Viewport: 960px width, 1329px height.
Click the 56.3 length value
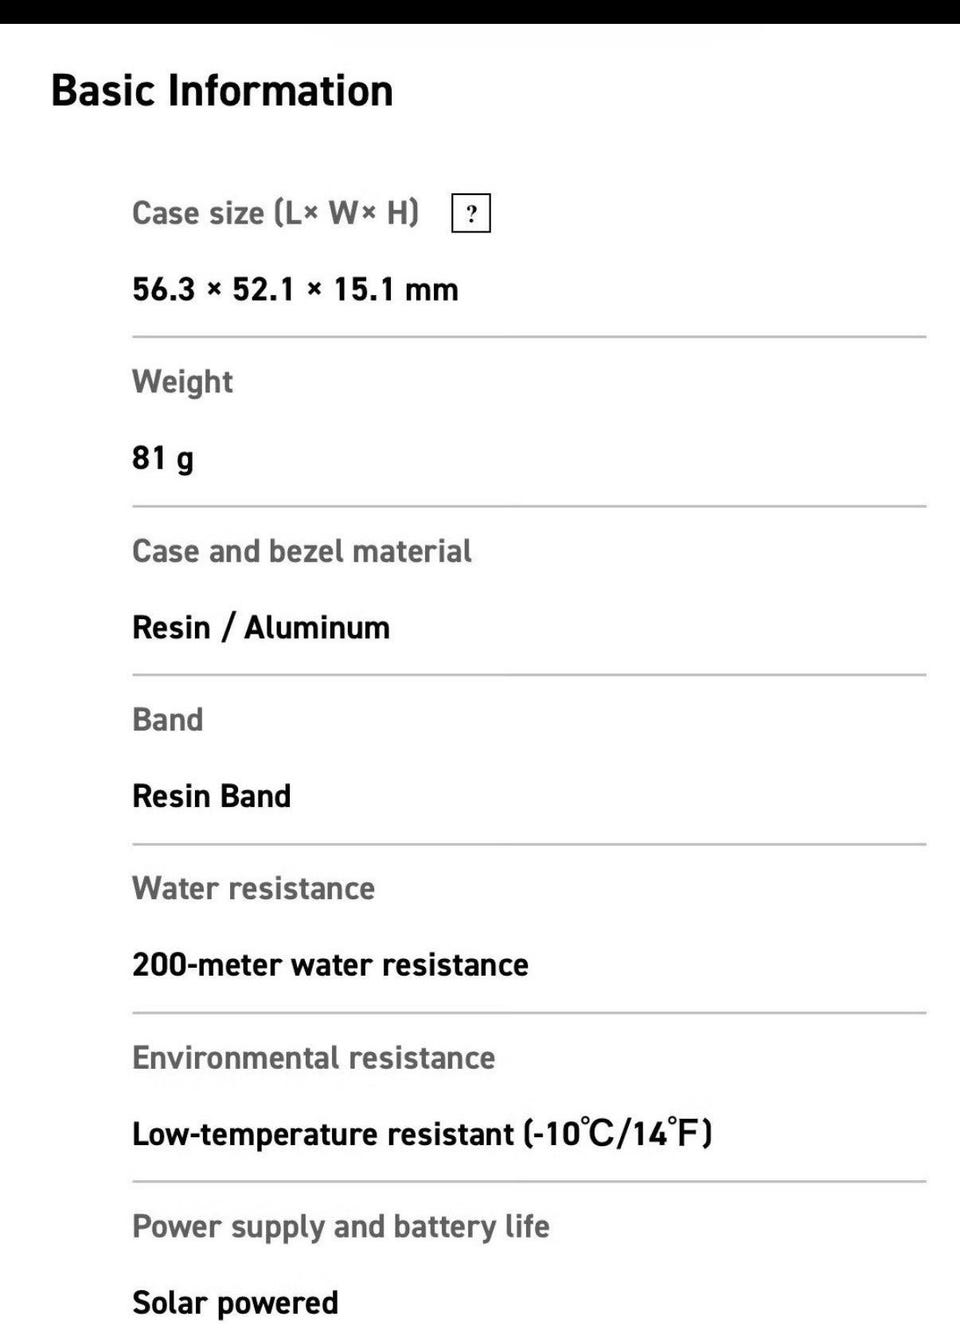coord(163,290)
